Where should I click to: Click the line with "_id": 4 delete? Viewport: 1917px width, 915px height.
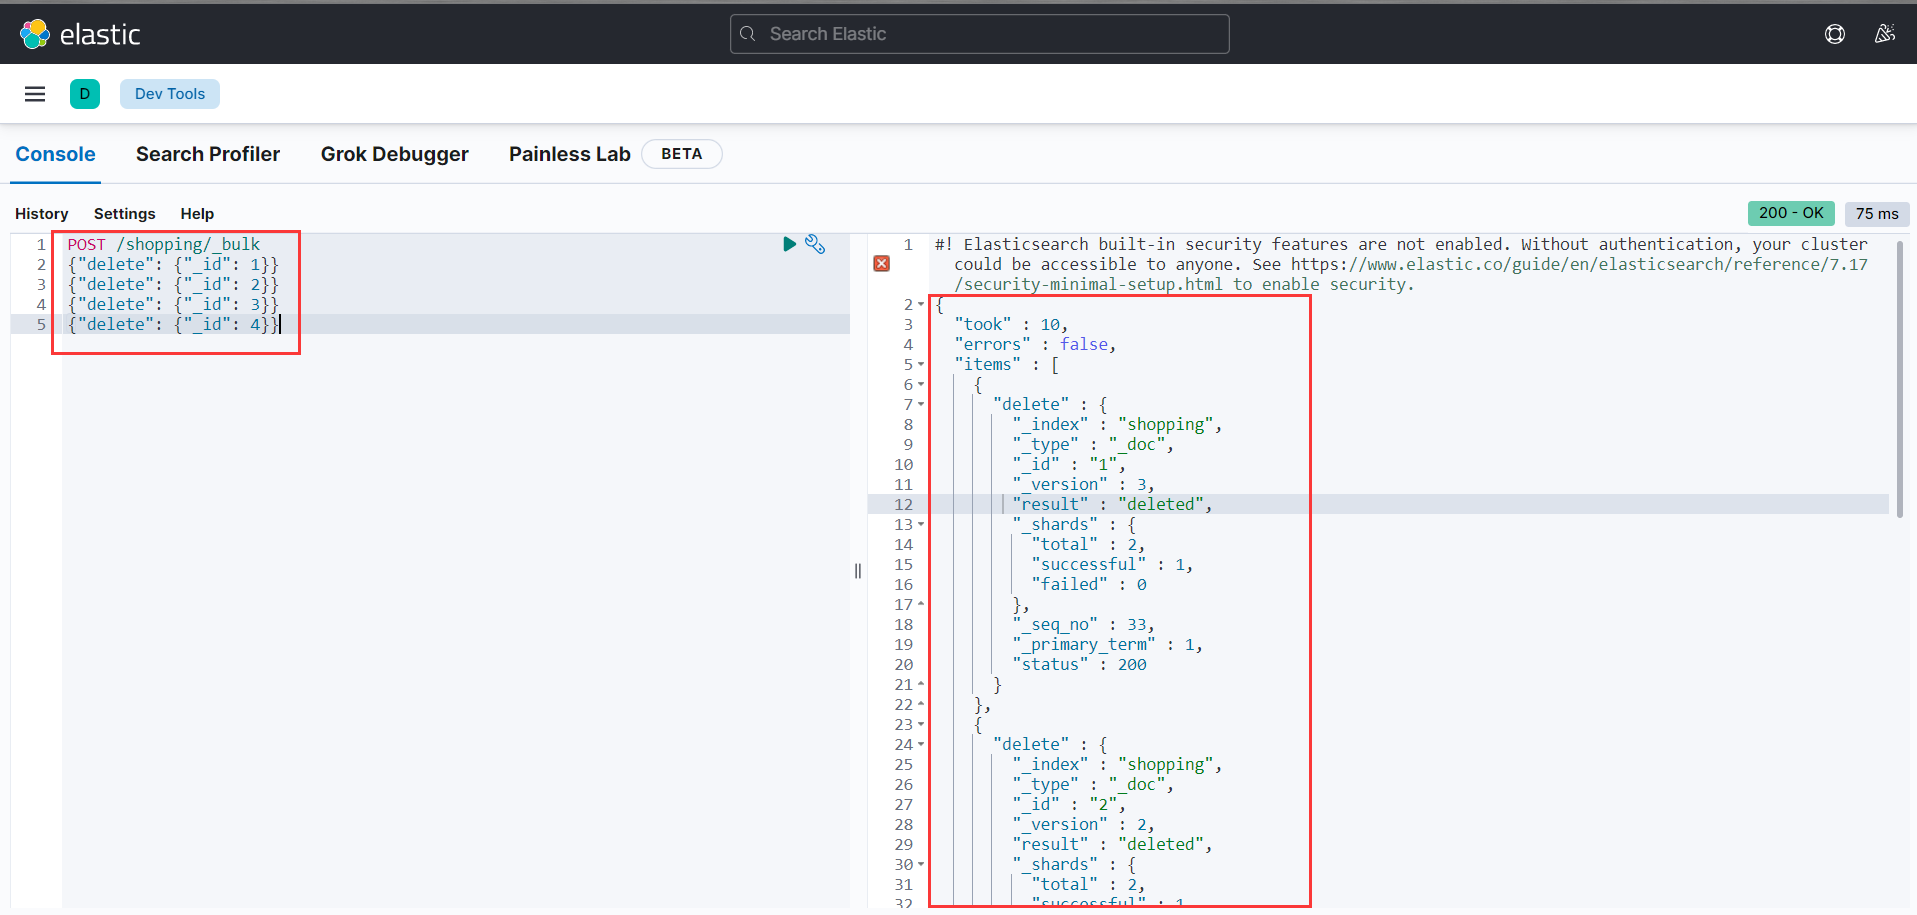[173, 324]
